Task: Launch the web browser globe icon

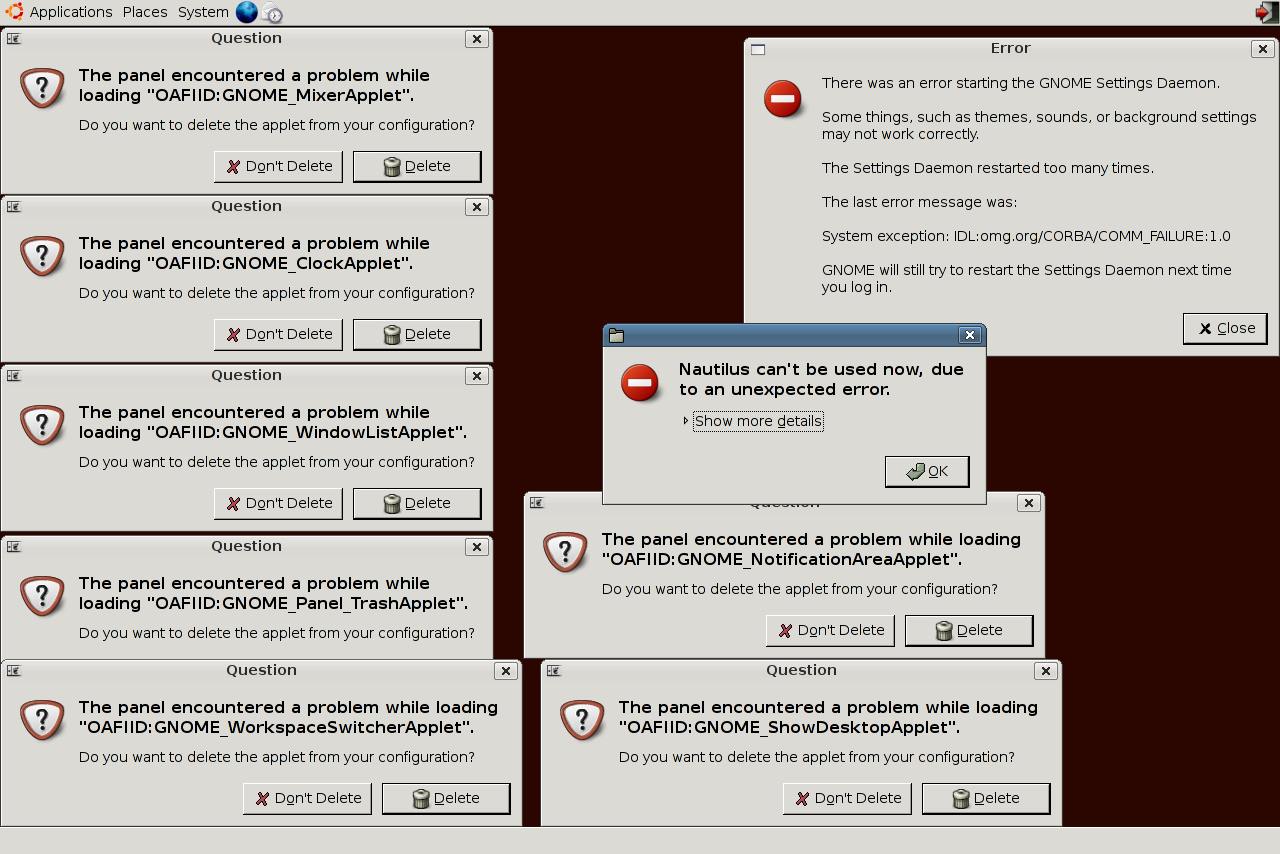Action: (246, 12)
